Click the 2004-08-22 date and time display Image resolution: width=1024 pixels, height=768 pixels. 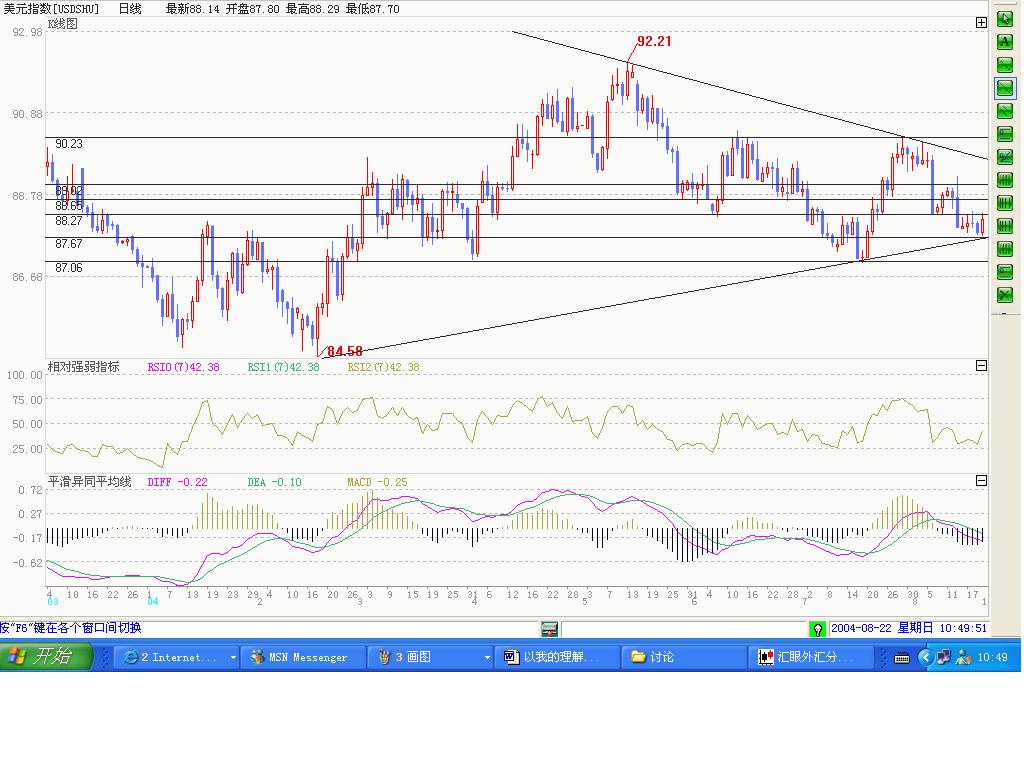pyautogui.click(x=908, y=628)
